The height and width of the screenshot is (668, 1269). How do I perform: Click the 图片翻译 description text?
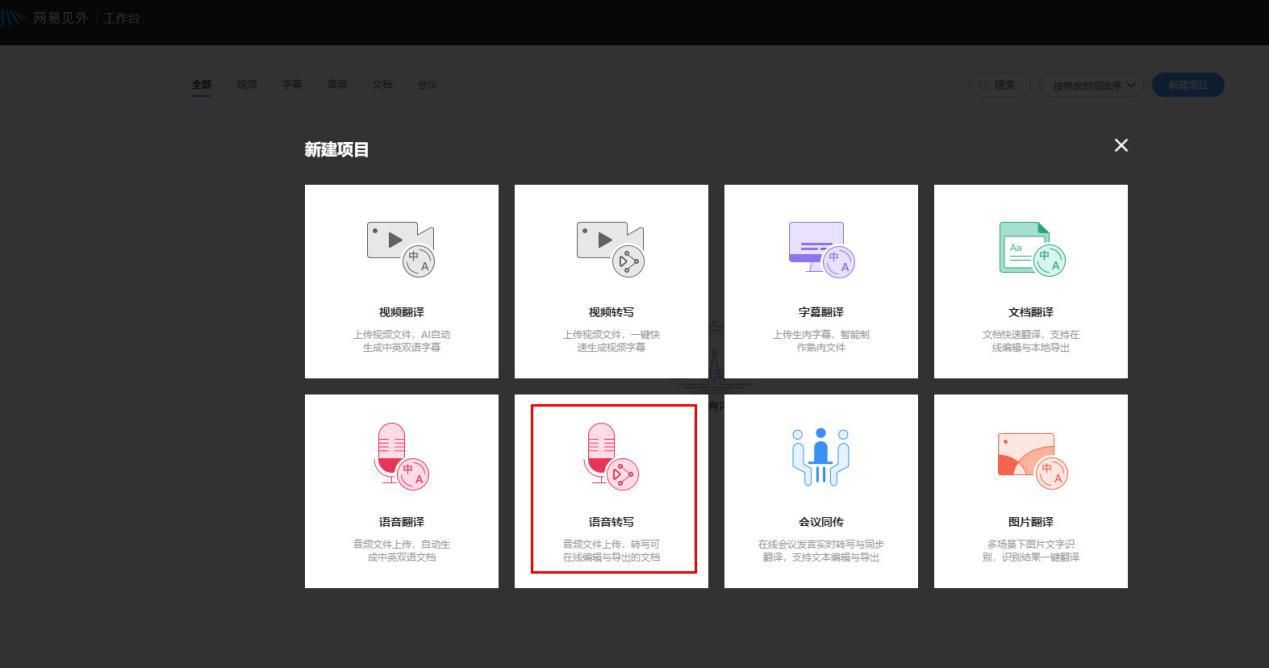[1031, 550]
